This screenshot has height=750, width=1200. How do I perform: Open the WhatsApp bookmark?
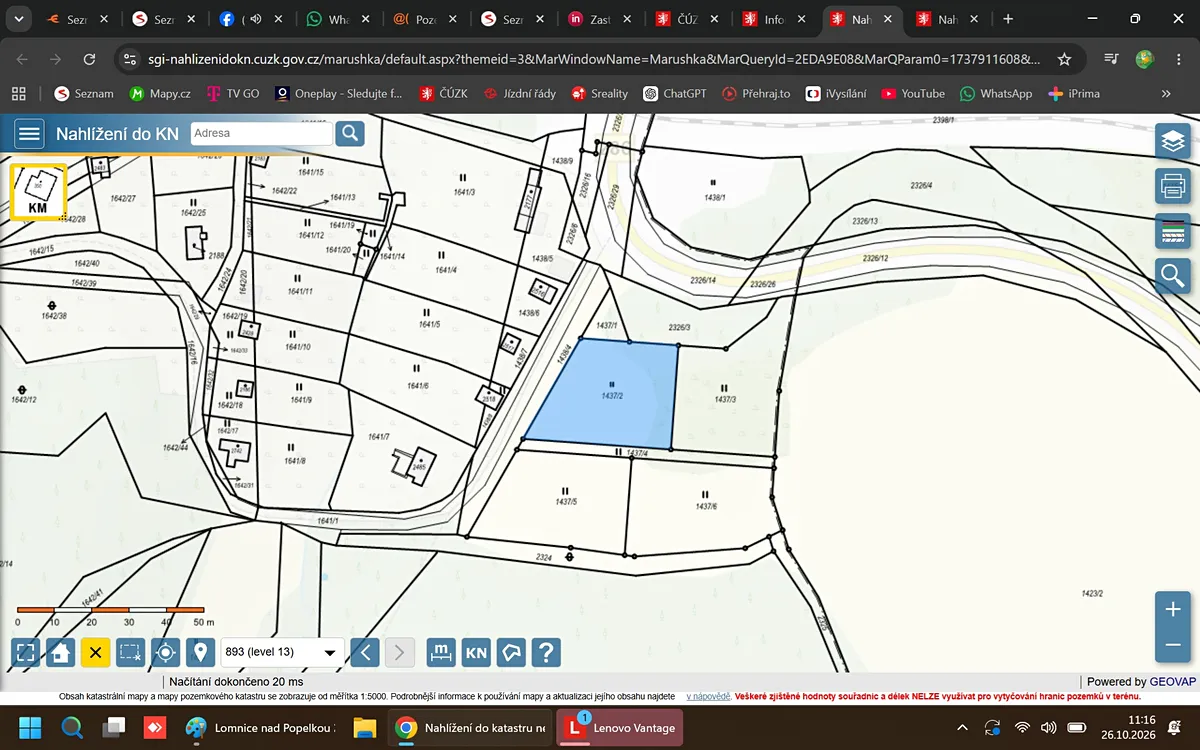point(996,93)
